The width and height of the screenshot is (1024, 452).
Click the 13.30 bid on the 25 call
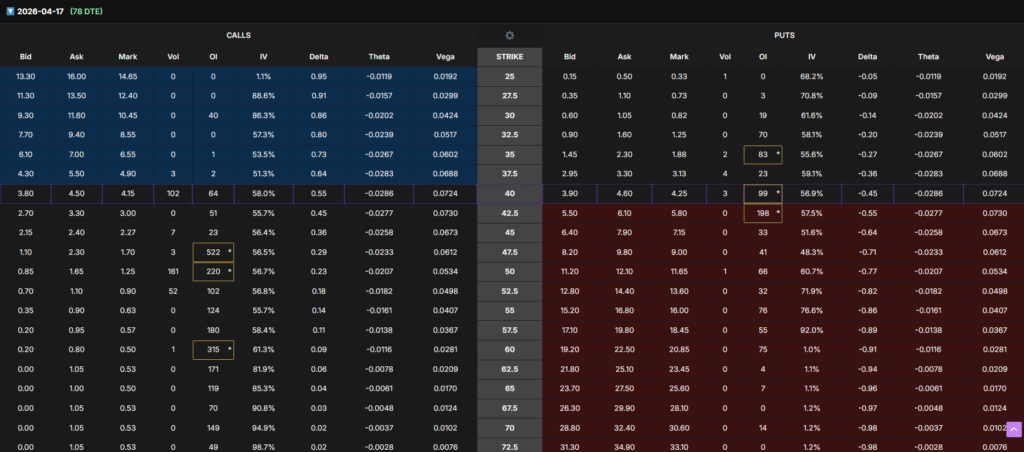(26, 77)
